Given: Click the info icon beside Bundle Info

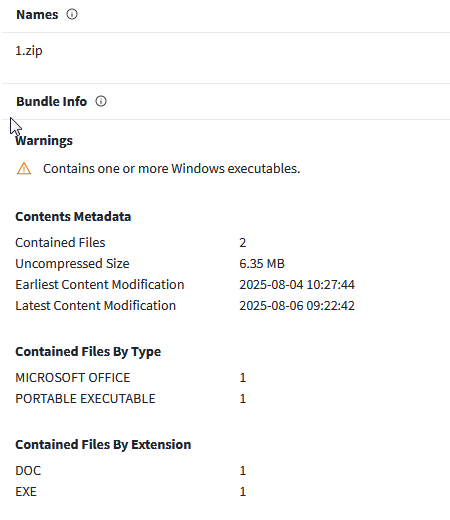Looking at the screenshot, I should (101, 101).
